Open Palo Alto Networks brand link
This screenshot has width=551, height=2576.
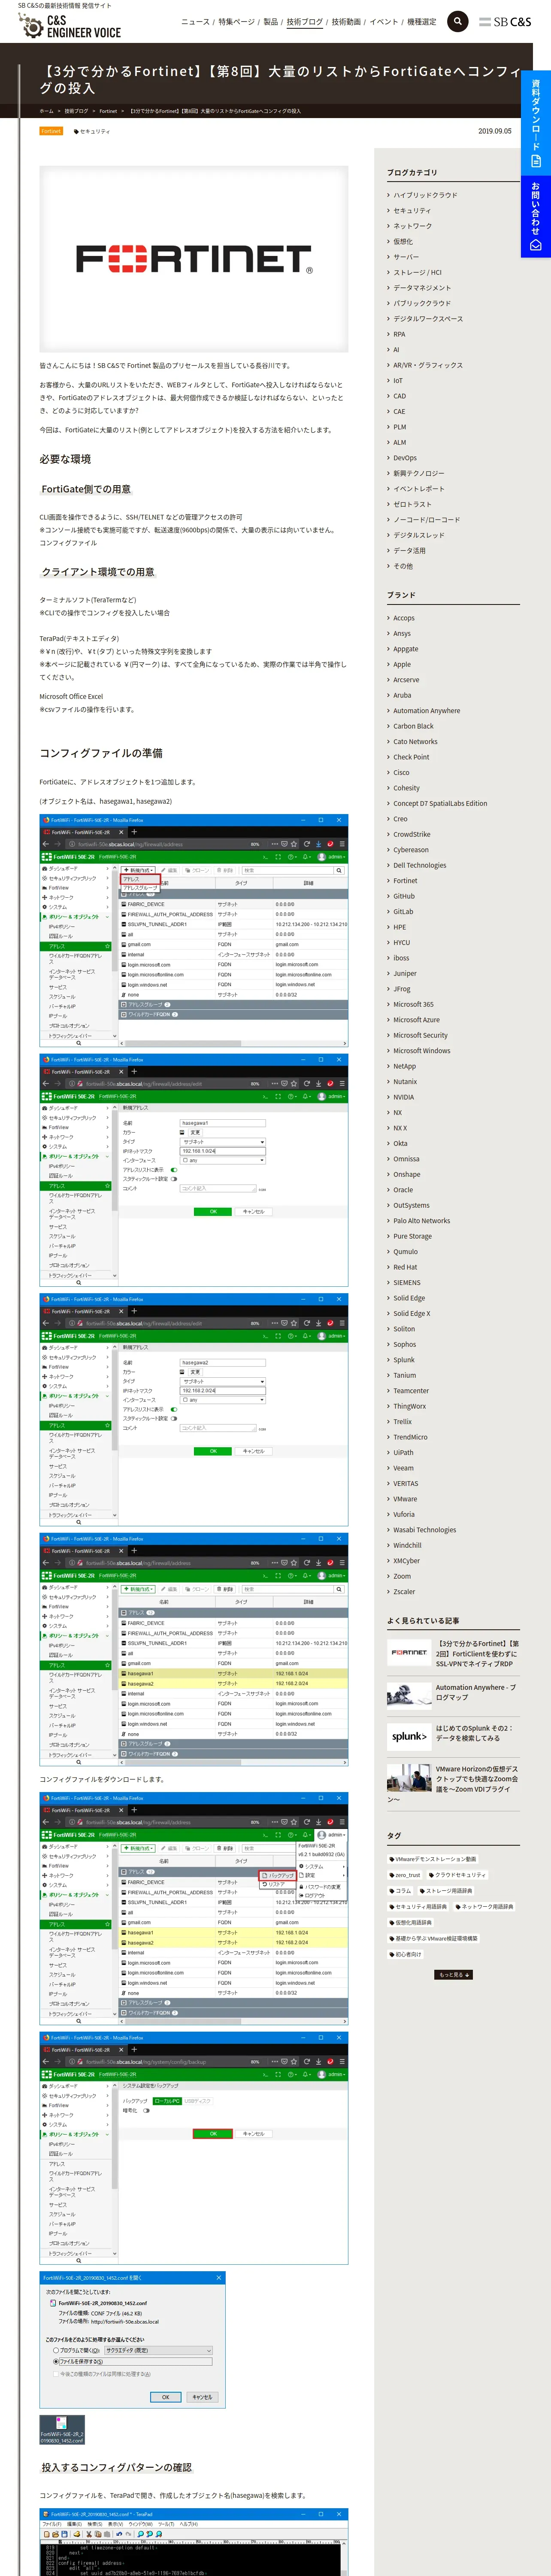(422, 1221)
